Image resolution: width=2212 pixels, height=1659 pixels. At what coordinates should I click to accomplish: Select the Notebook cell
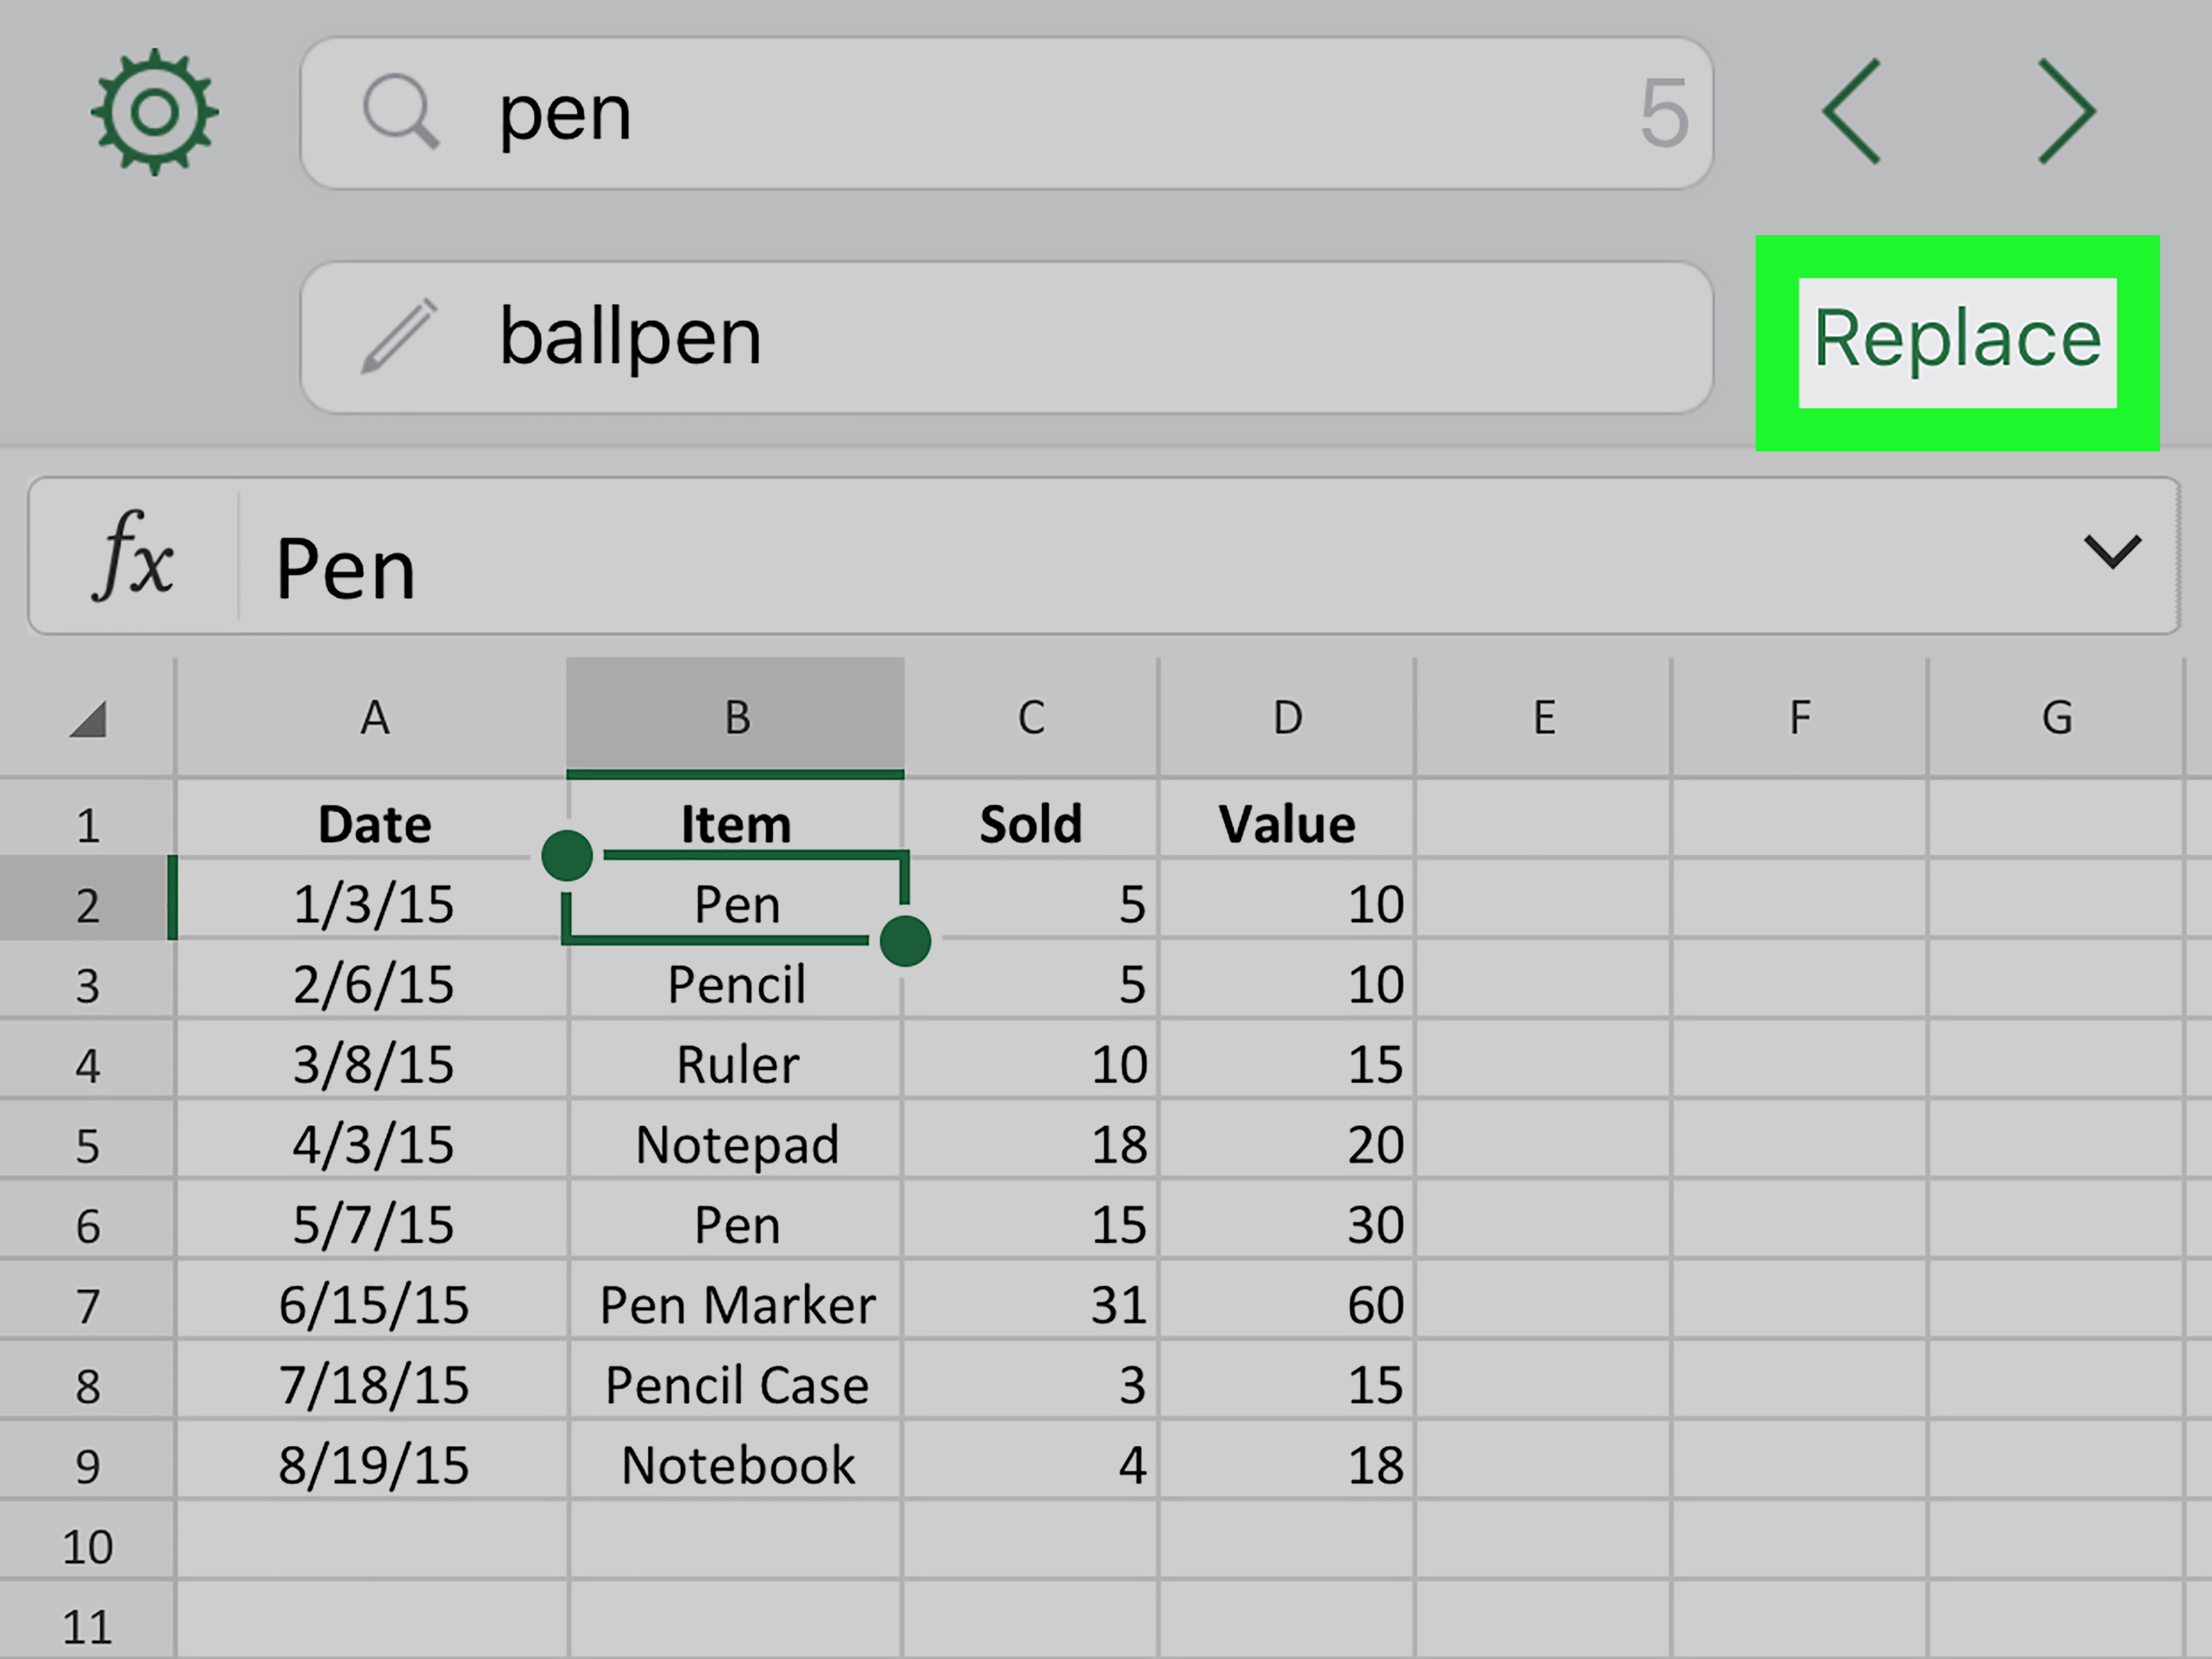pyautogui.click(x=735, y=1465)
